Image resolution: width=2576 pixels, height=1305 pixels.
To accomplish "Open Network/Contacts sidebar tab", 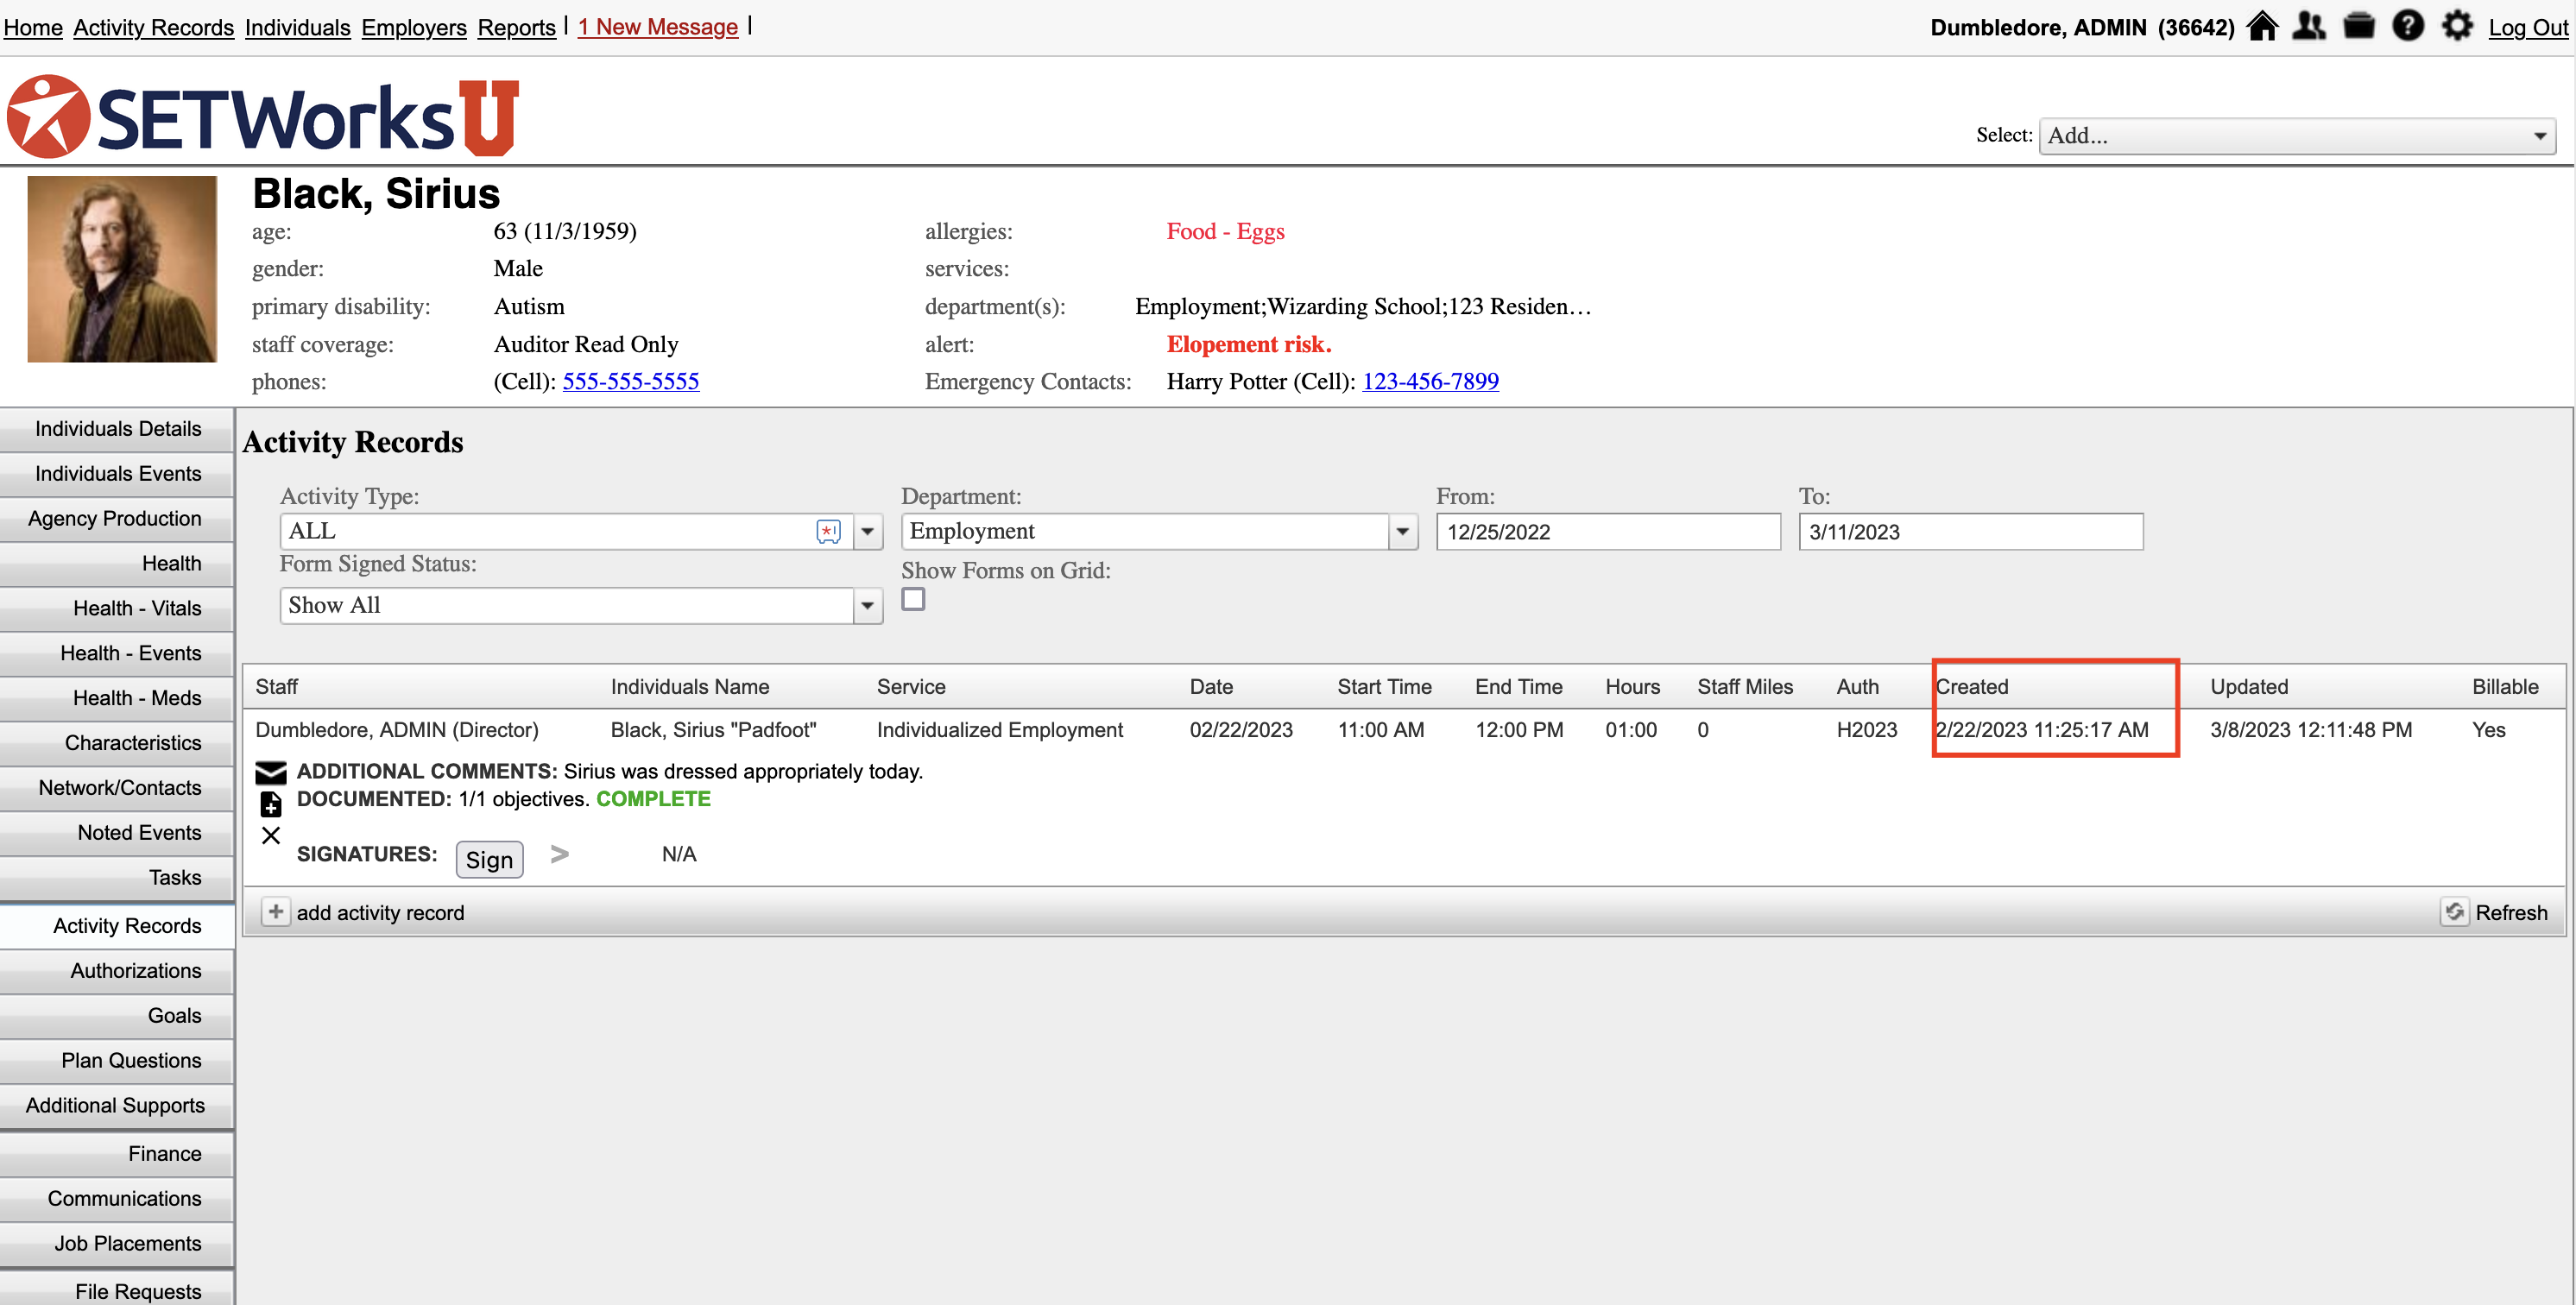I will coord(117,788).
